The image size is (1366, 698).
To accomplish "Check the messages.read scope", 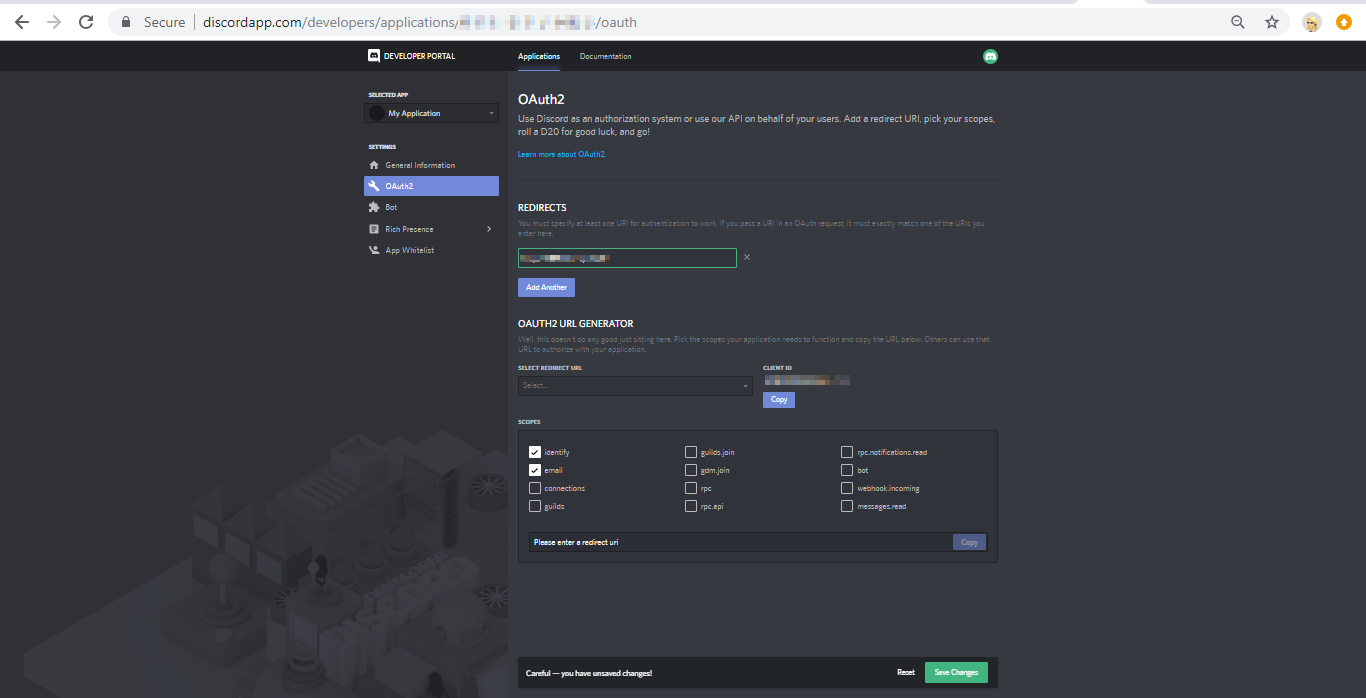I will (x=847, y=506).
